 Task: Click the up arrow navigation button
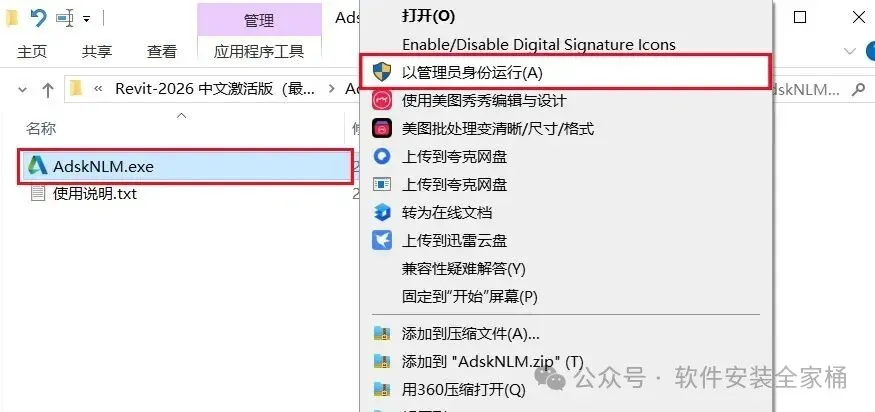[48, 89]
